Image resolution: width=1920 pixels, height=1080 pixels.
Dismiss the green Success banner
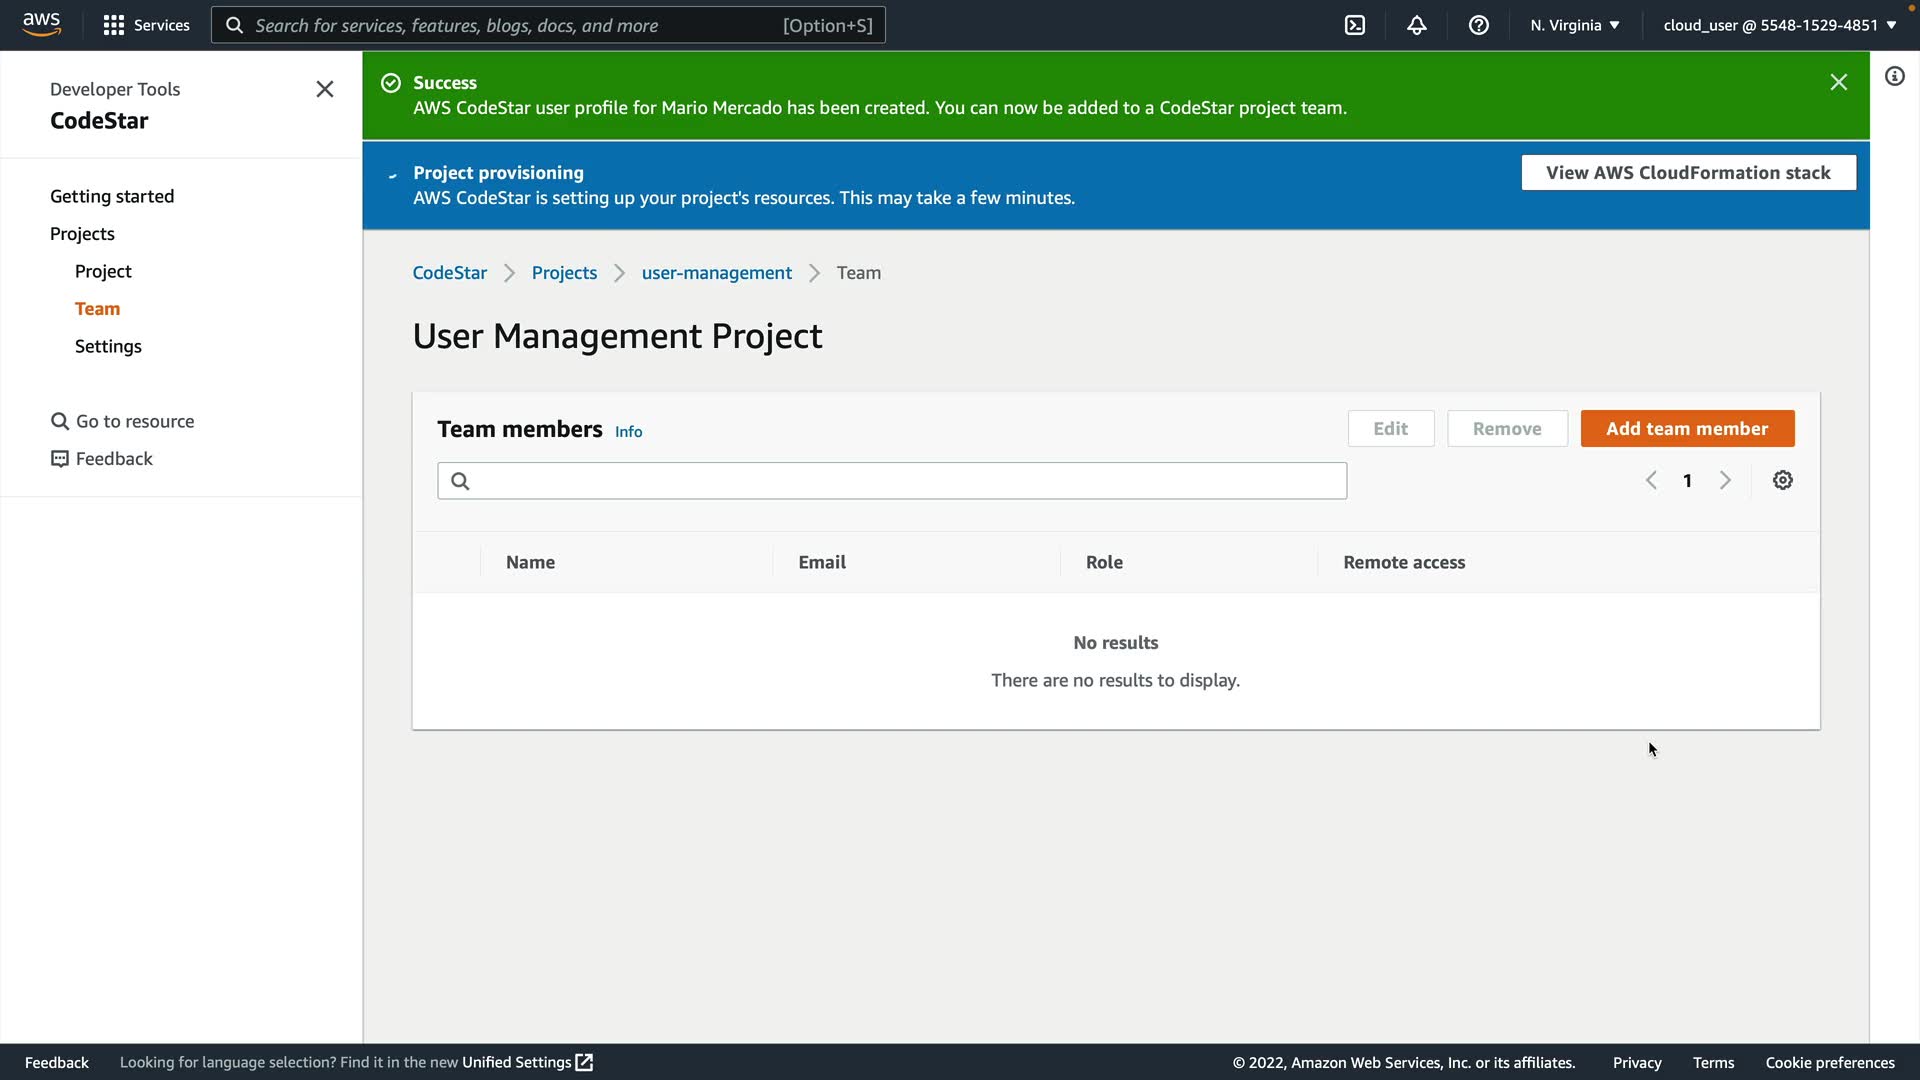(x=1838, y=82)
